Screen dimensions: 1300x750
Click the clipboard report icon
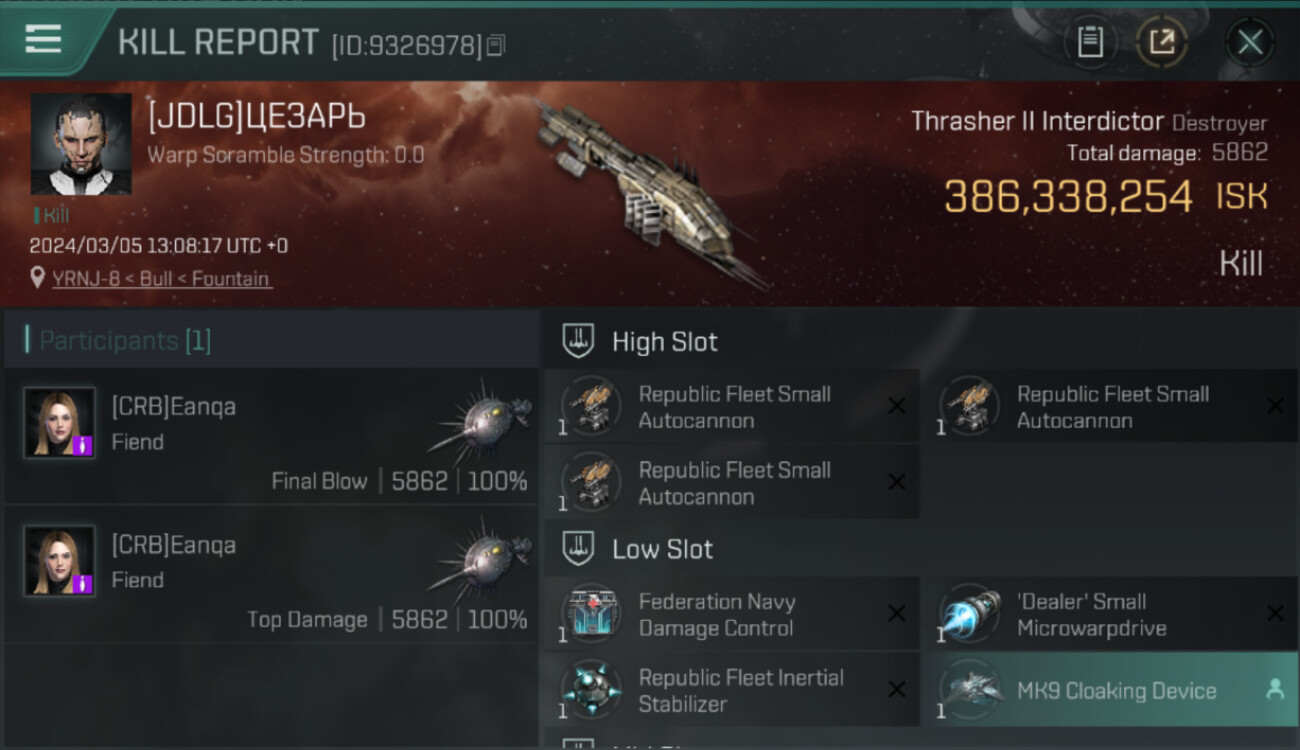1090,42
